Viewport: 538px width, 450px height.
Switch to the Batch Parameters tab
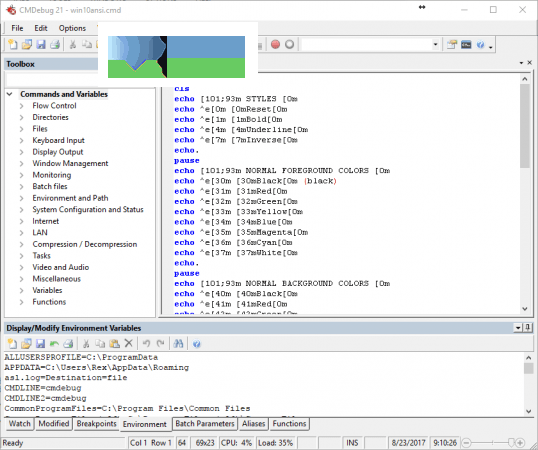pos(205,424)
